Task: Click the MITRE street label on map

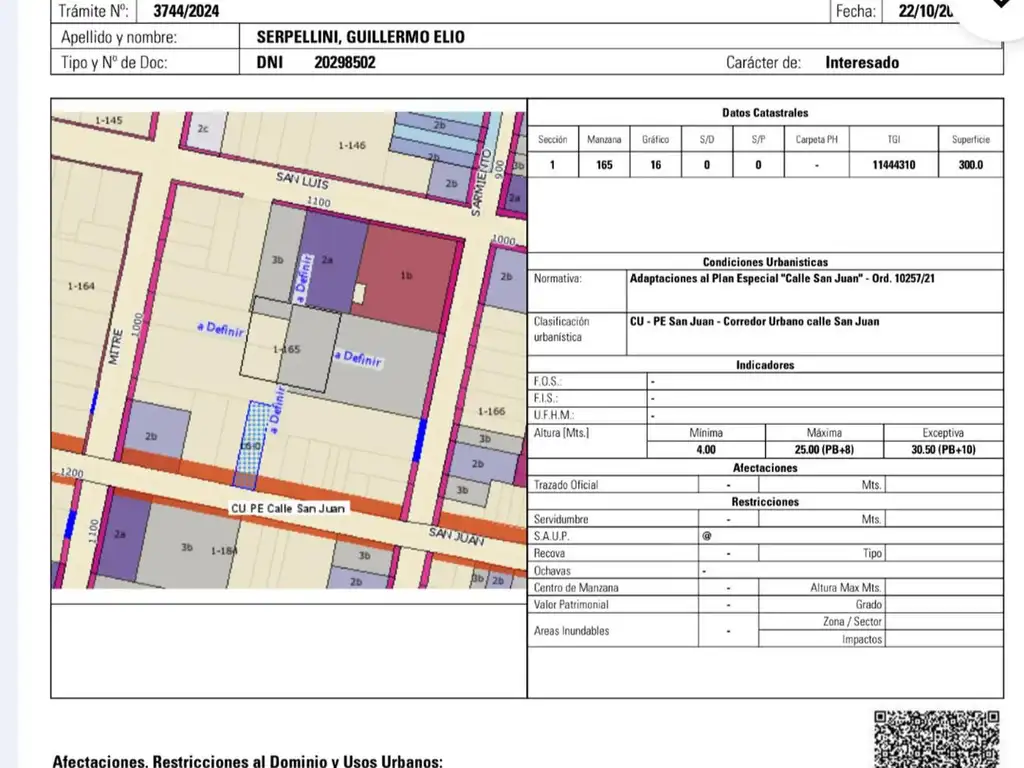Action: 117,343
